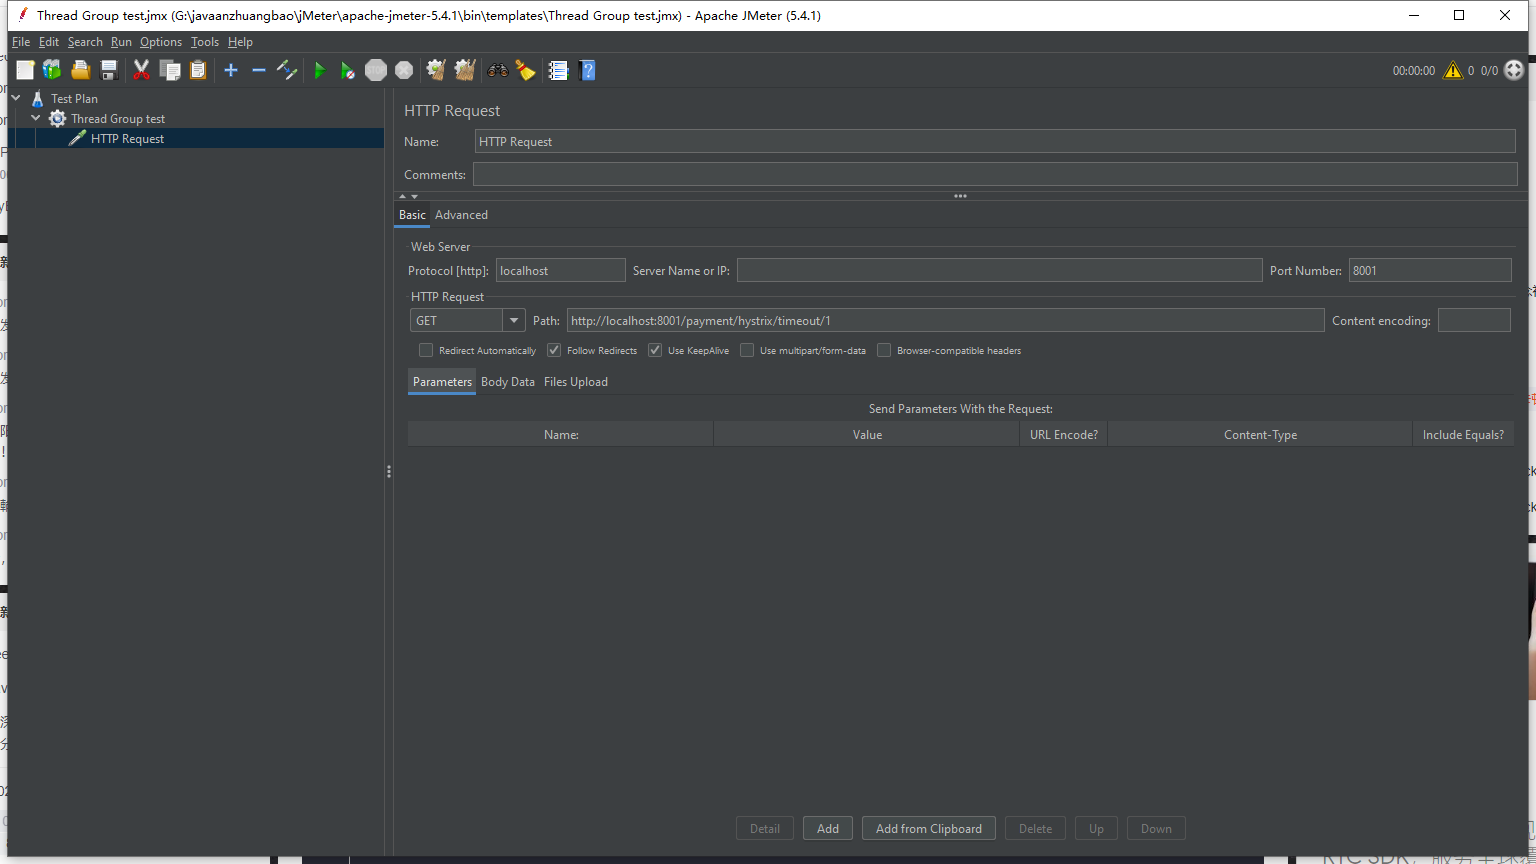Click the Add from Clipboard button
Viewport: 1536px width, 864px height.
(928, 828)
